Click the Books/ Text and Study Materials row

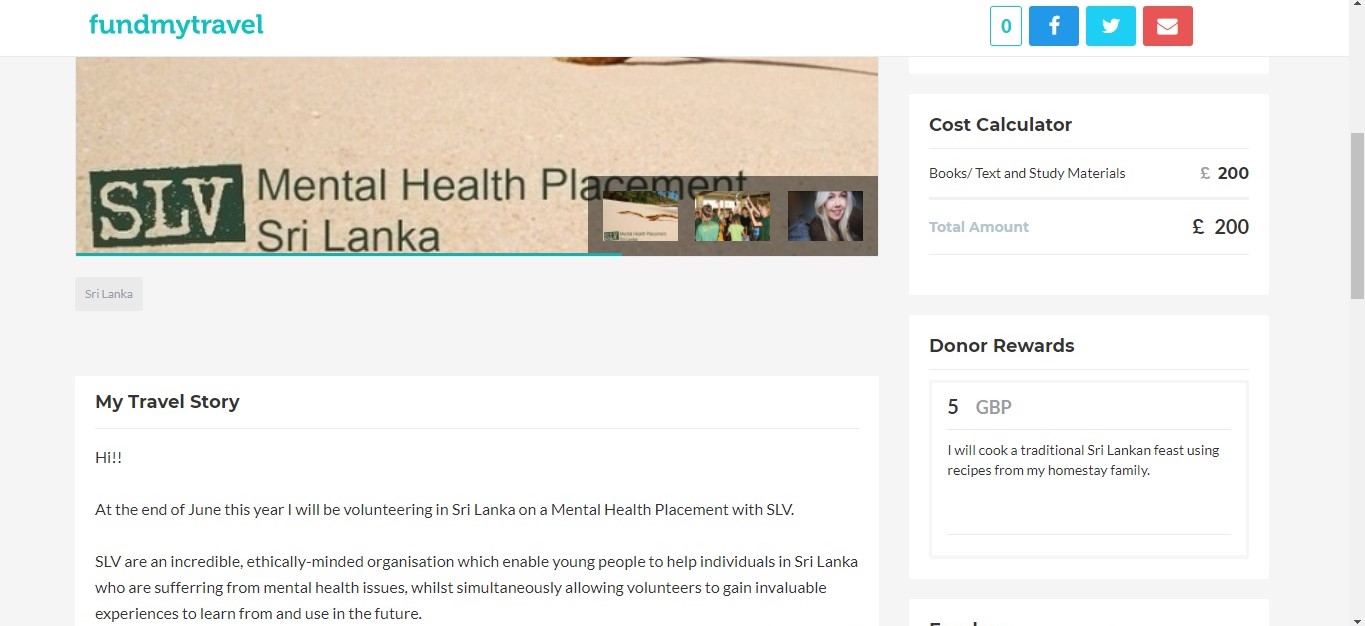coord(1089,173)
